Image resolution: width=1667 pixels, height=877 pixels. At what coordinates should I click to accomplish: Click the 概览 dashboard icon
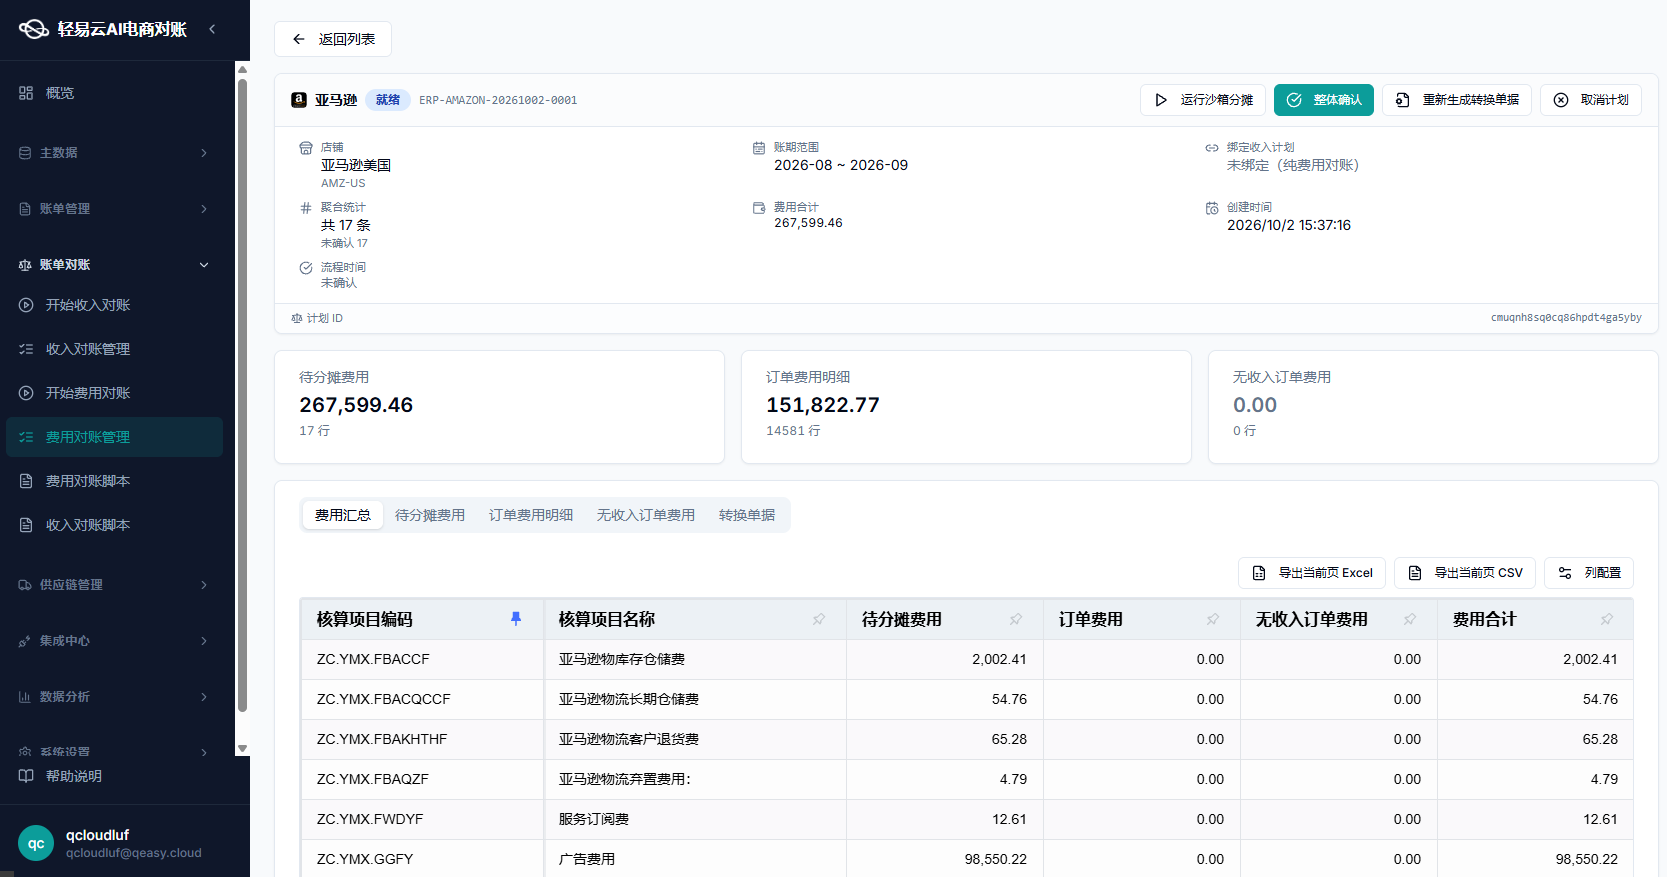click(26, 93)
